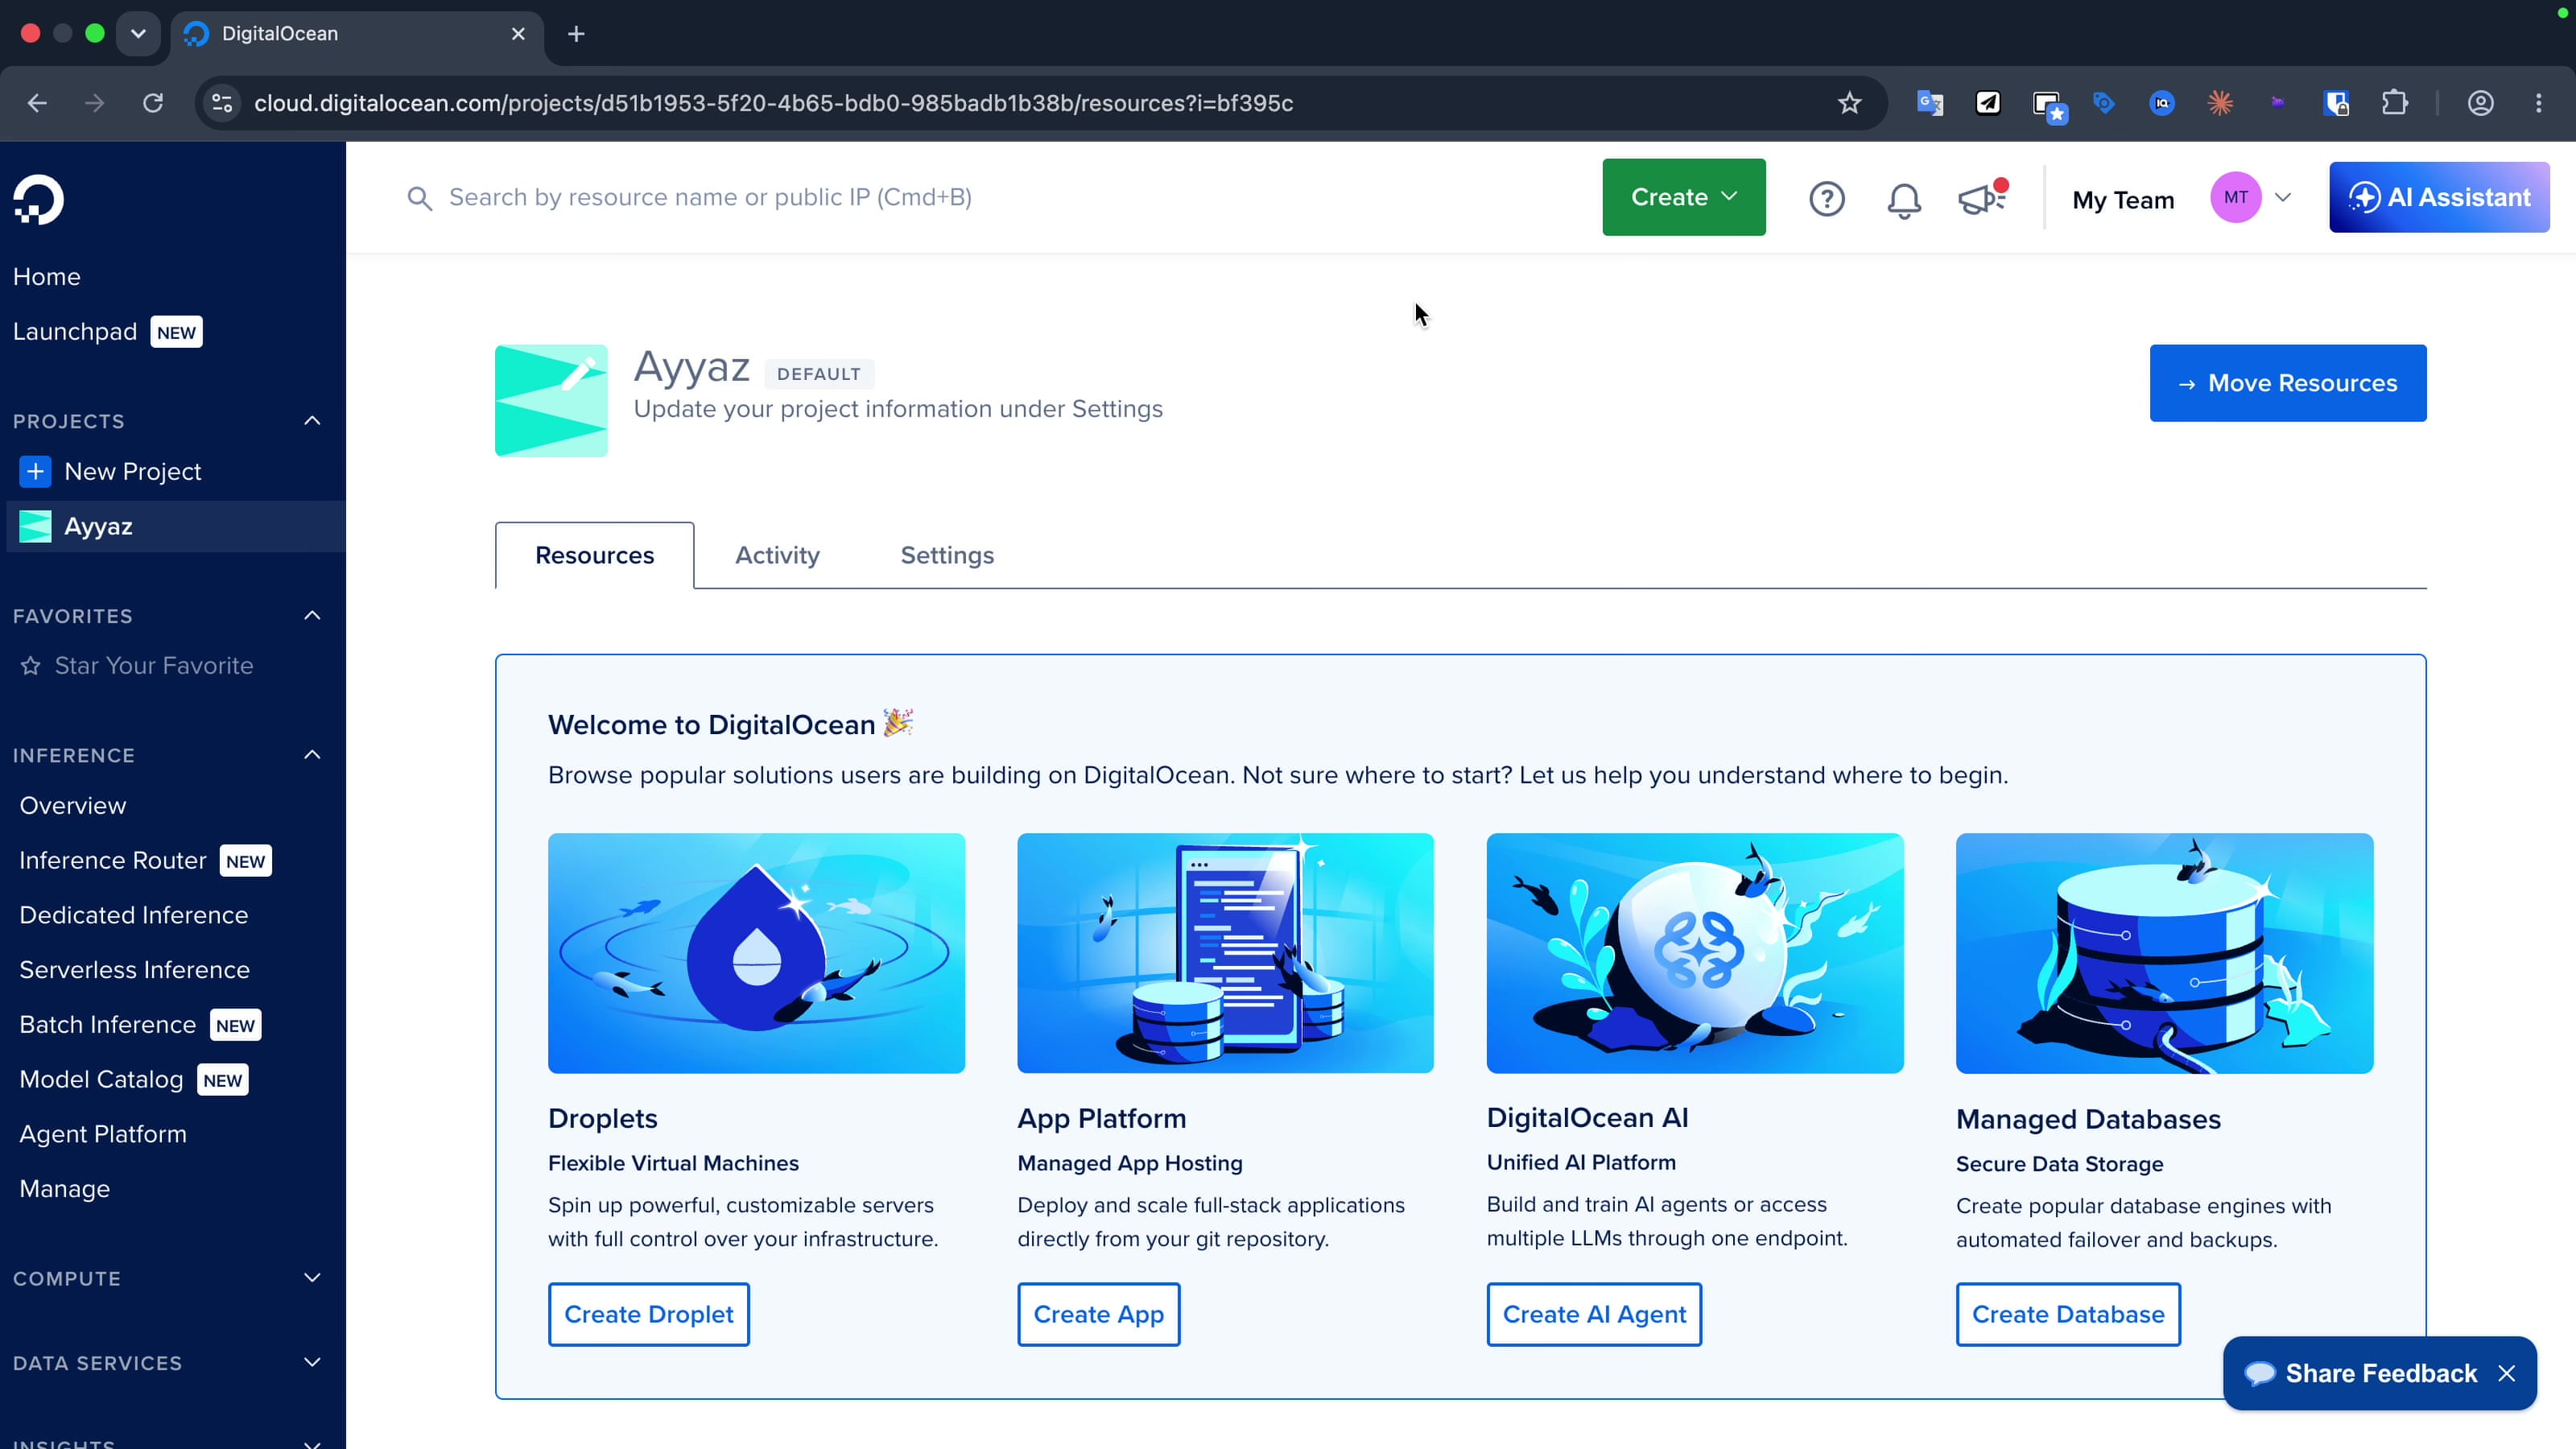This screenshot has height=1449, width=2576.
Task: Click the Managed Databases illustration thumbnail
Action: pos(2164,953)
